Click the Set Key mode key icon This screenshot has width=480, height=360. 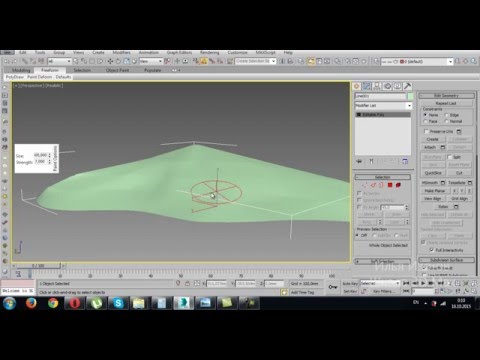point(333,287)
